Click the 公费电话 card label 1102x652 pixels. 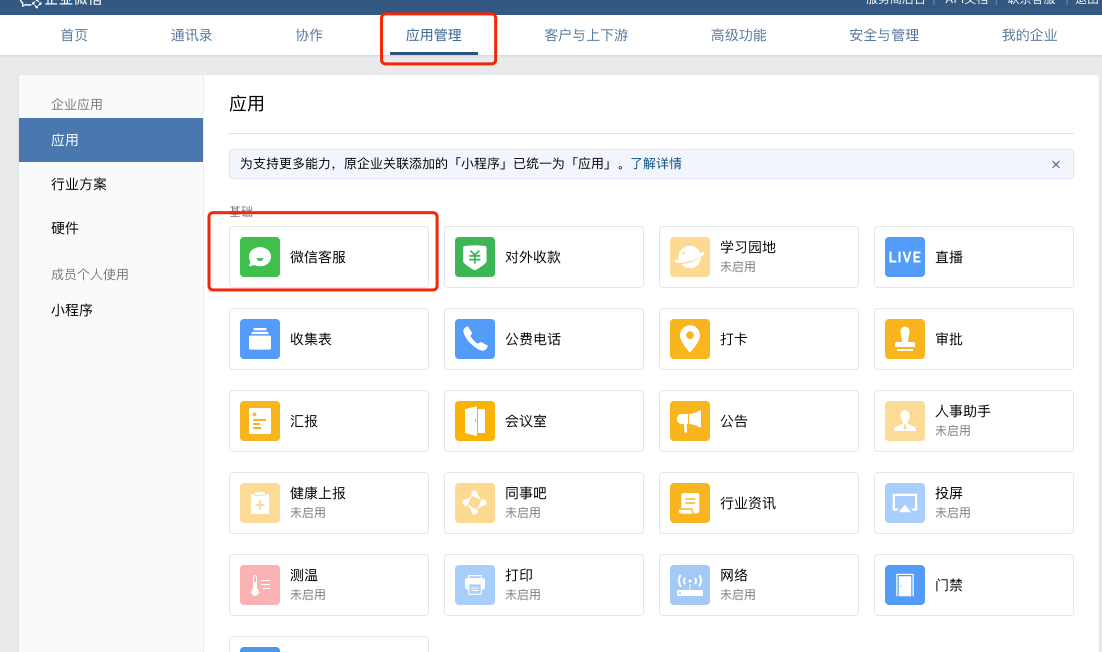click(x=533, y=339)
